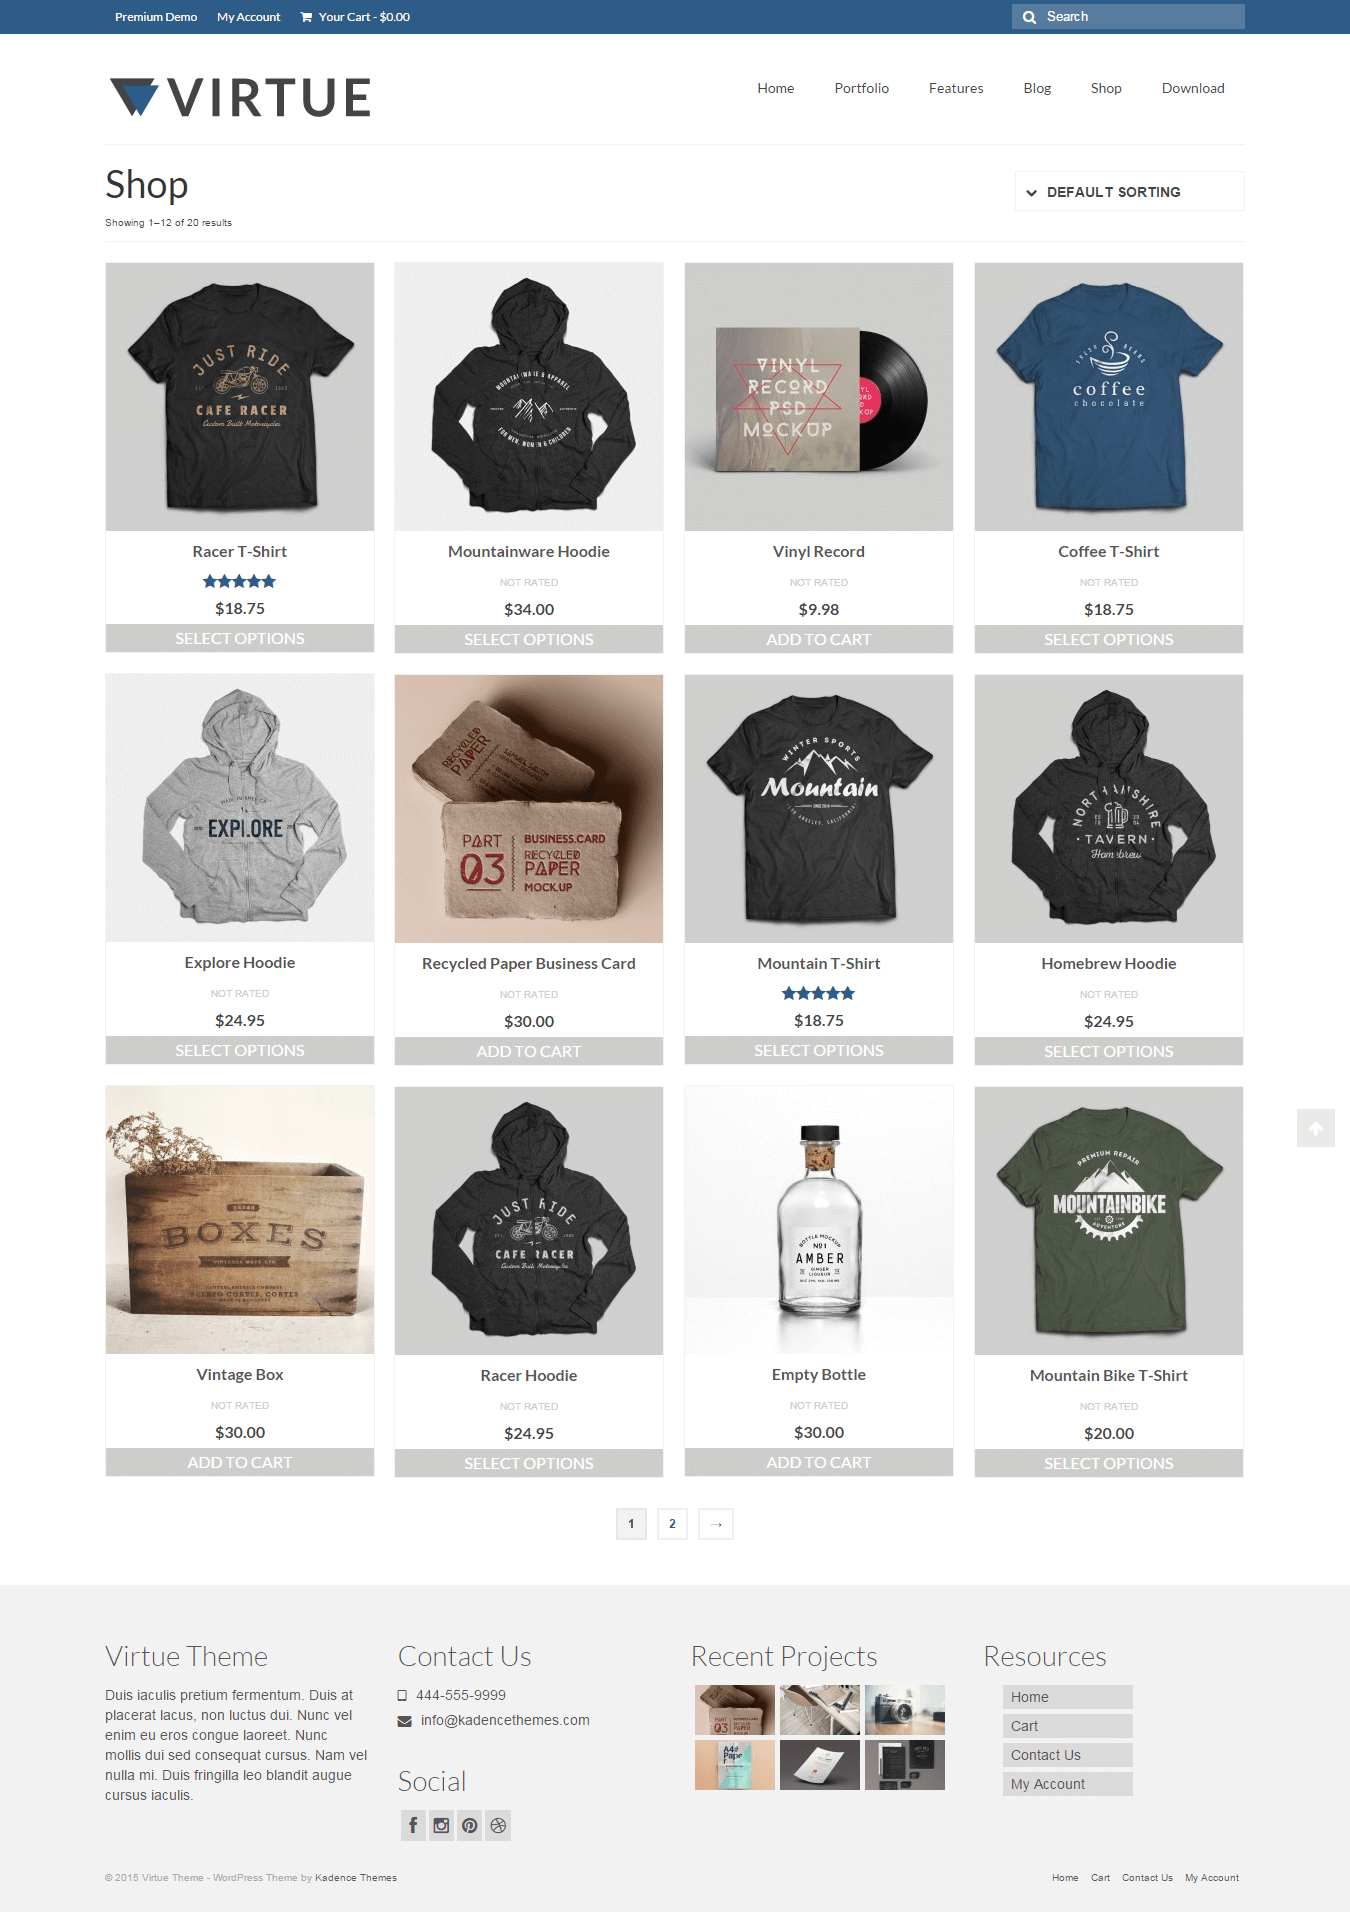1350x1912 pixels.
Task: Click the Pinterest icon in footer
Action: coord(470,1825)
